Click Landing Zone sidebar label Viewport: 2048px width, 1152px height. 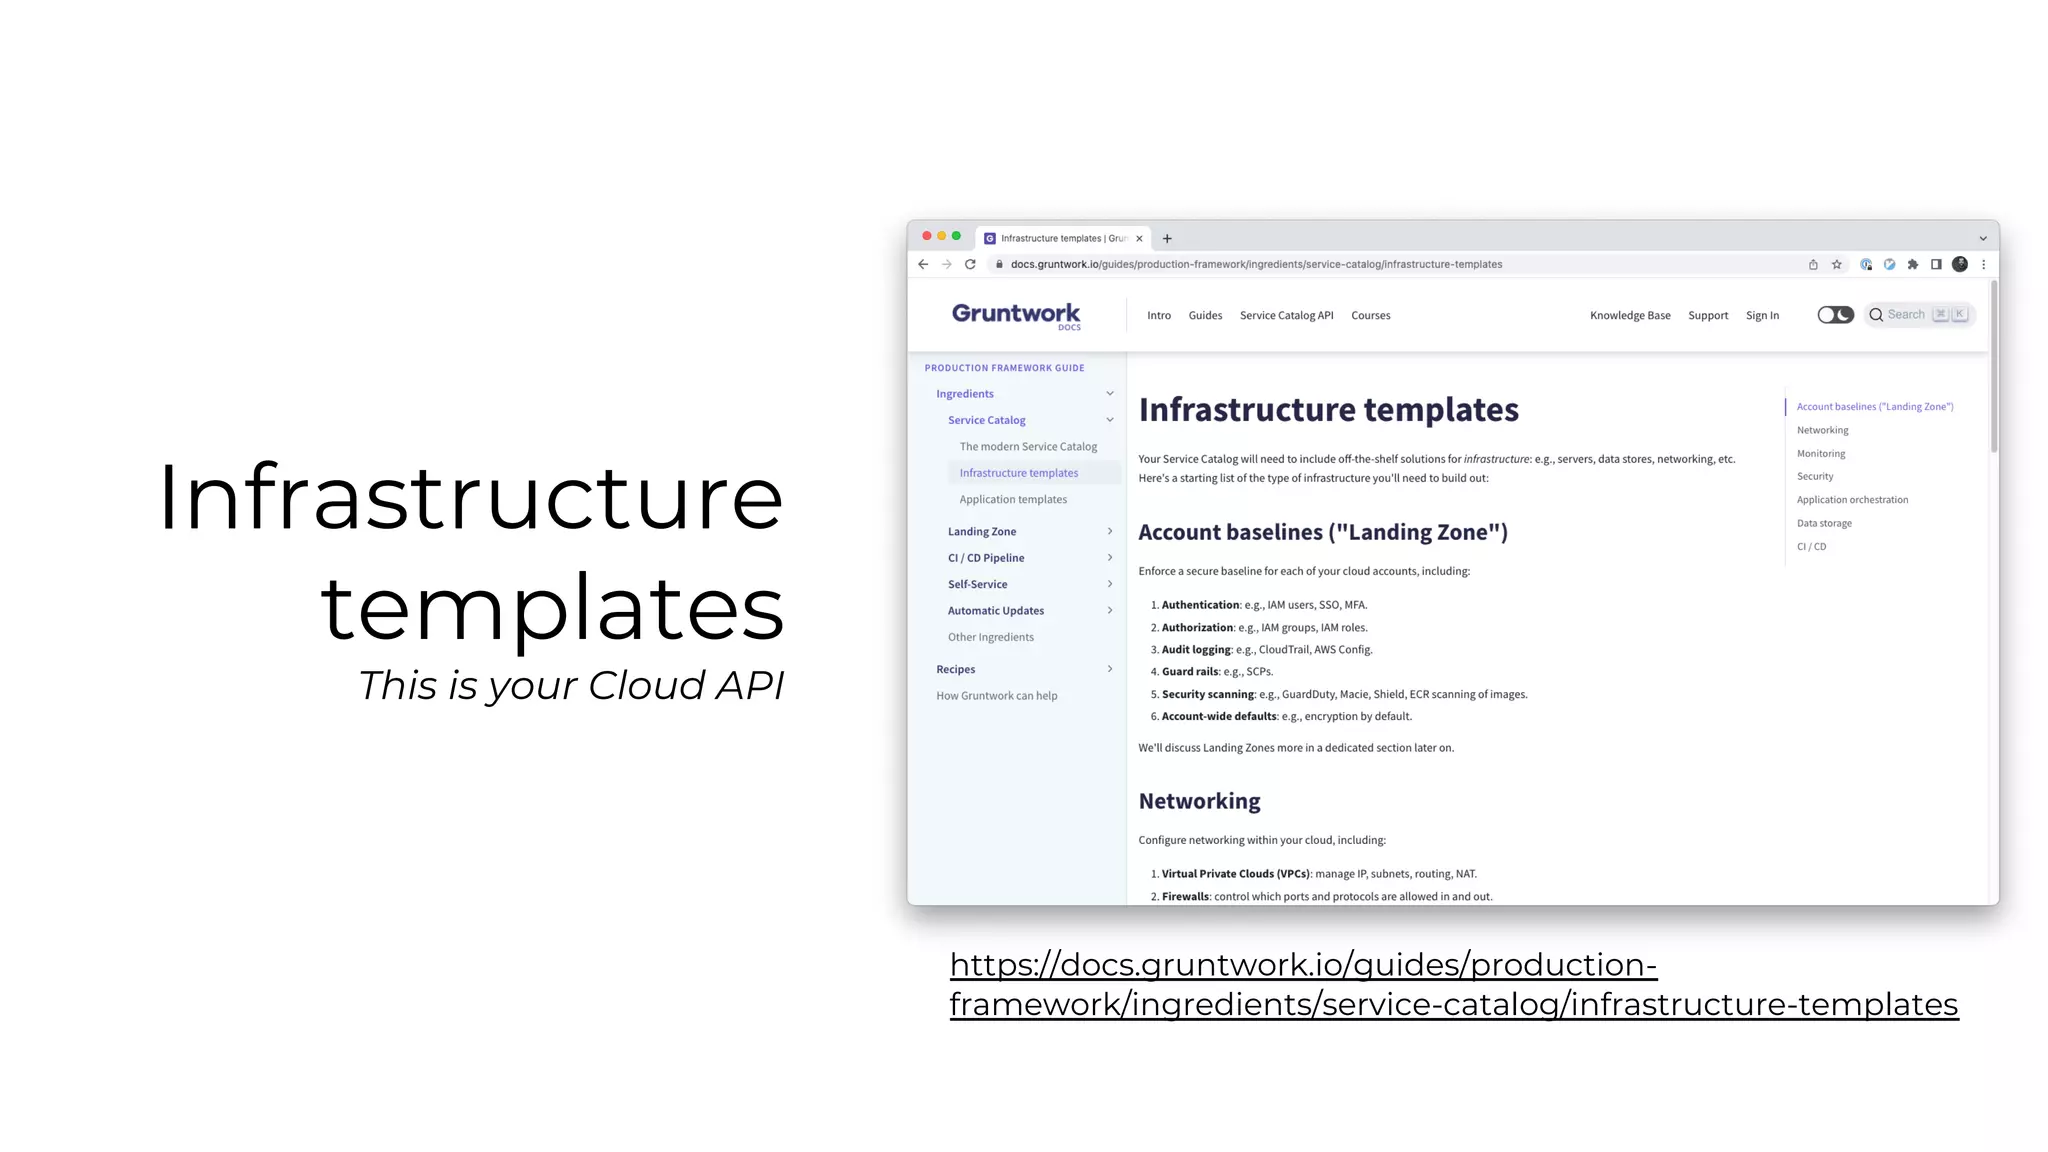pyautogui.click(x=981, y=531)
